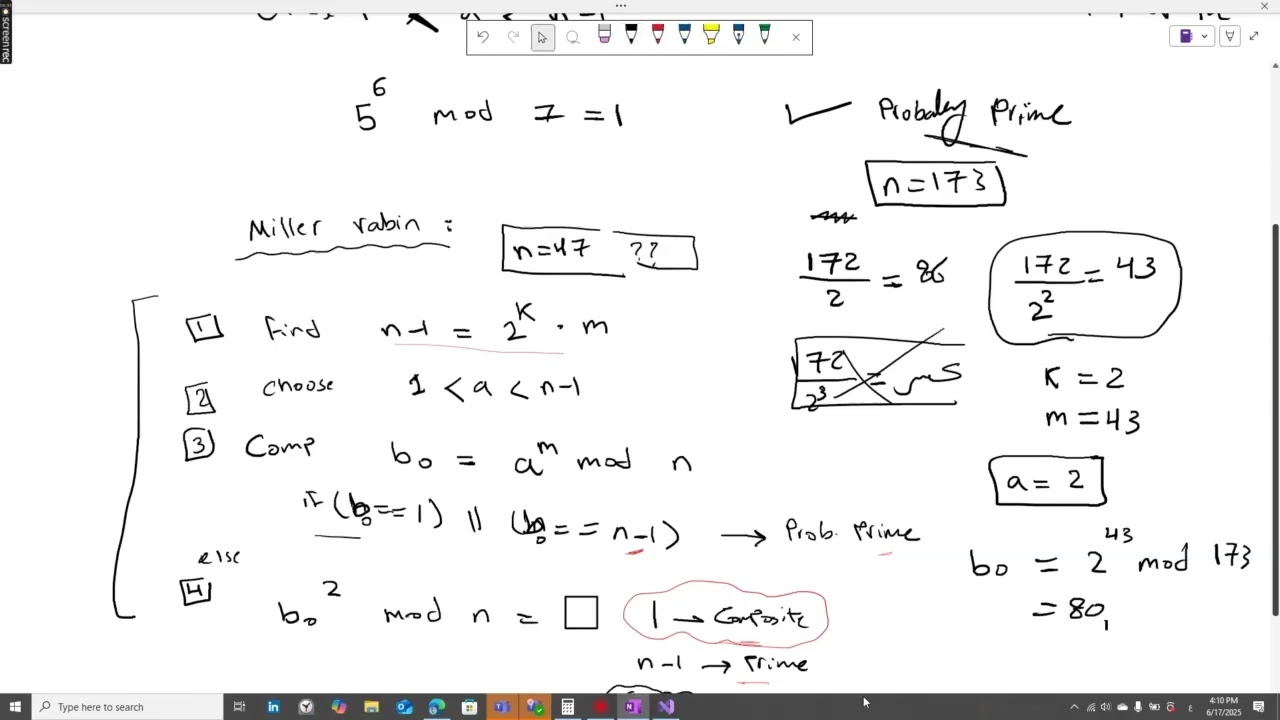Viewport: 1280px width, 720px height.
Task: Click the vertical scrollbar on the right
Action: click(1275, 420)
